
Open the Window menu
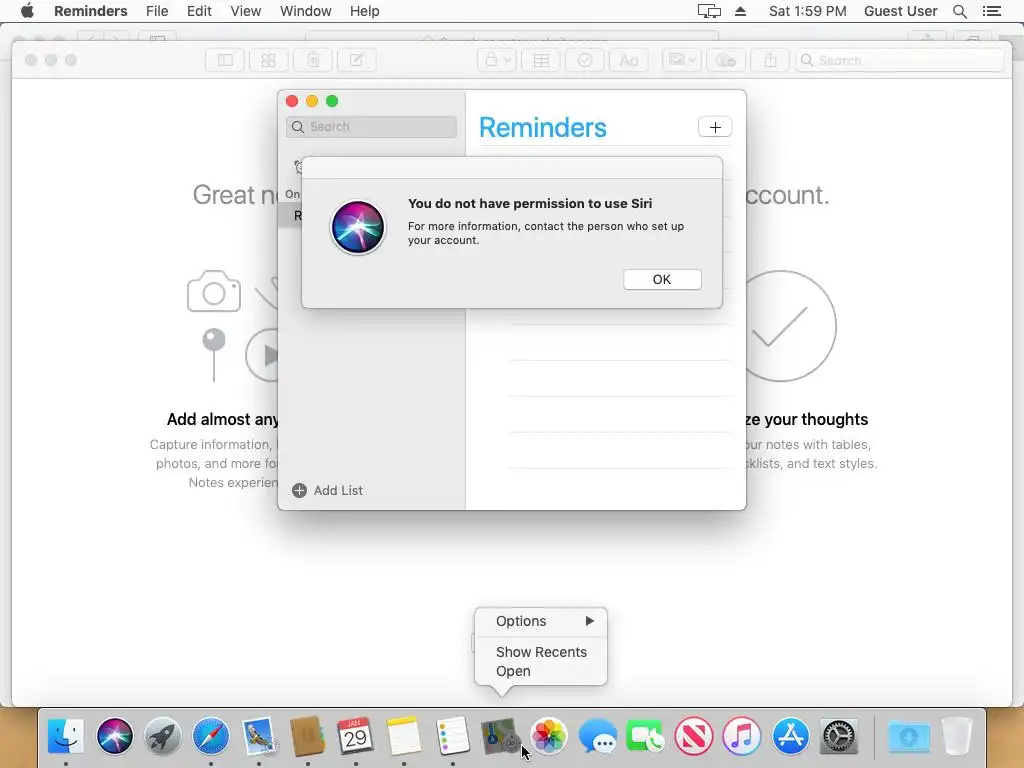(306, 11)
